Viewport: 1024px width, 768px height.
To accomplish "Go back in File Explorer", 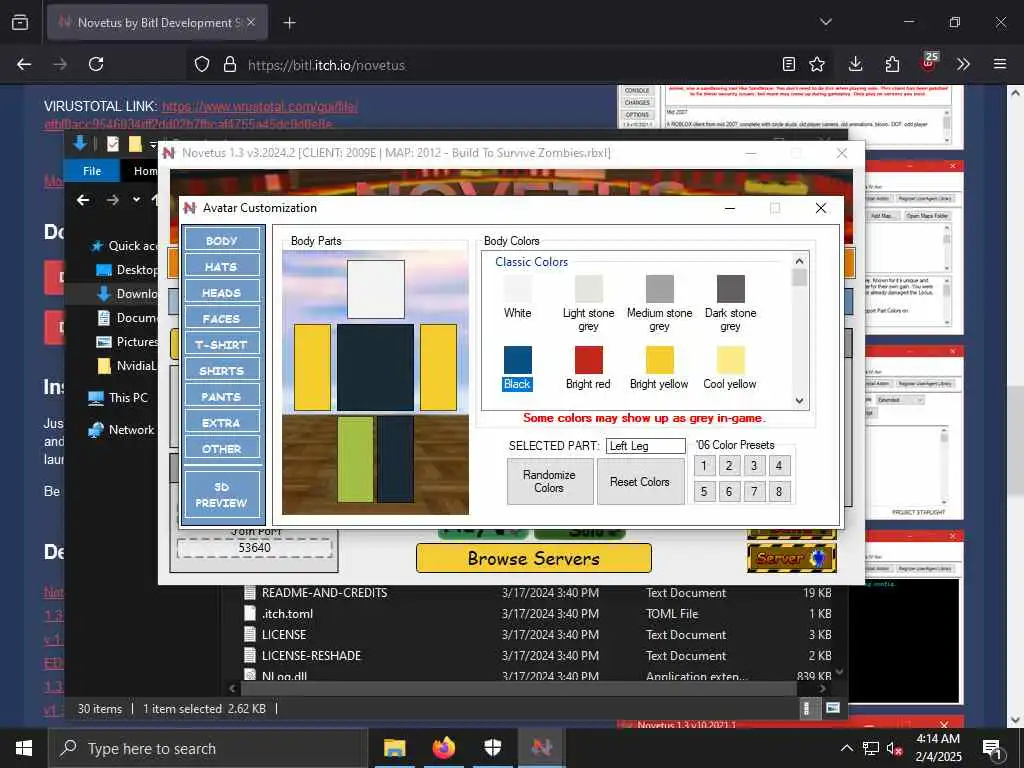I will coord(83,200).
